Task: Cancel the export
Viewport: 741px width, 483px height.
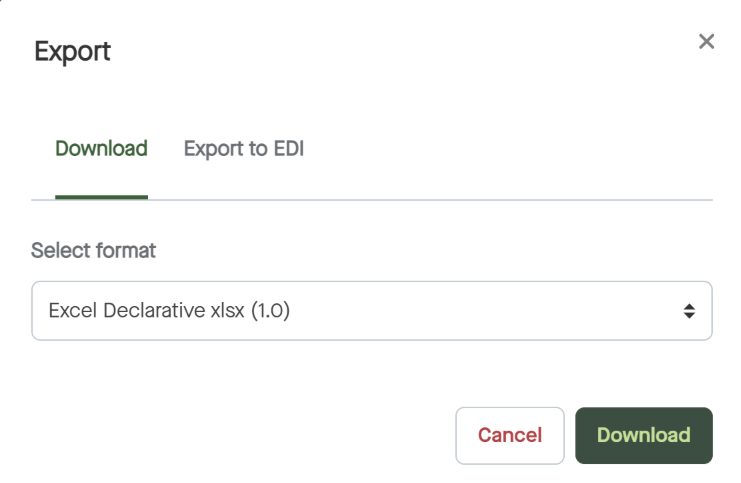Action: point(509,435)
